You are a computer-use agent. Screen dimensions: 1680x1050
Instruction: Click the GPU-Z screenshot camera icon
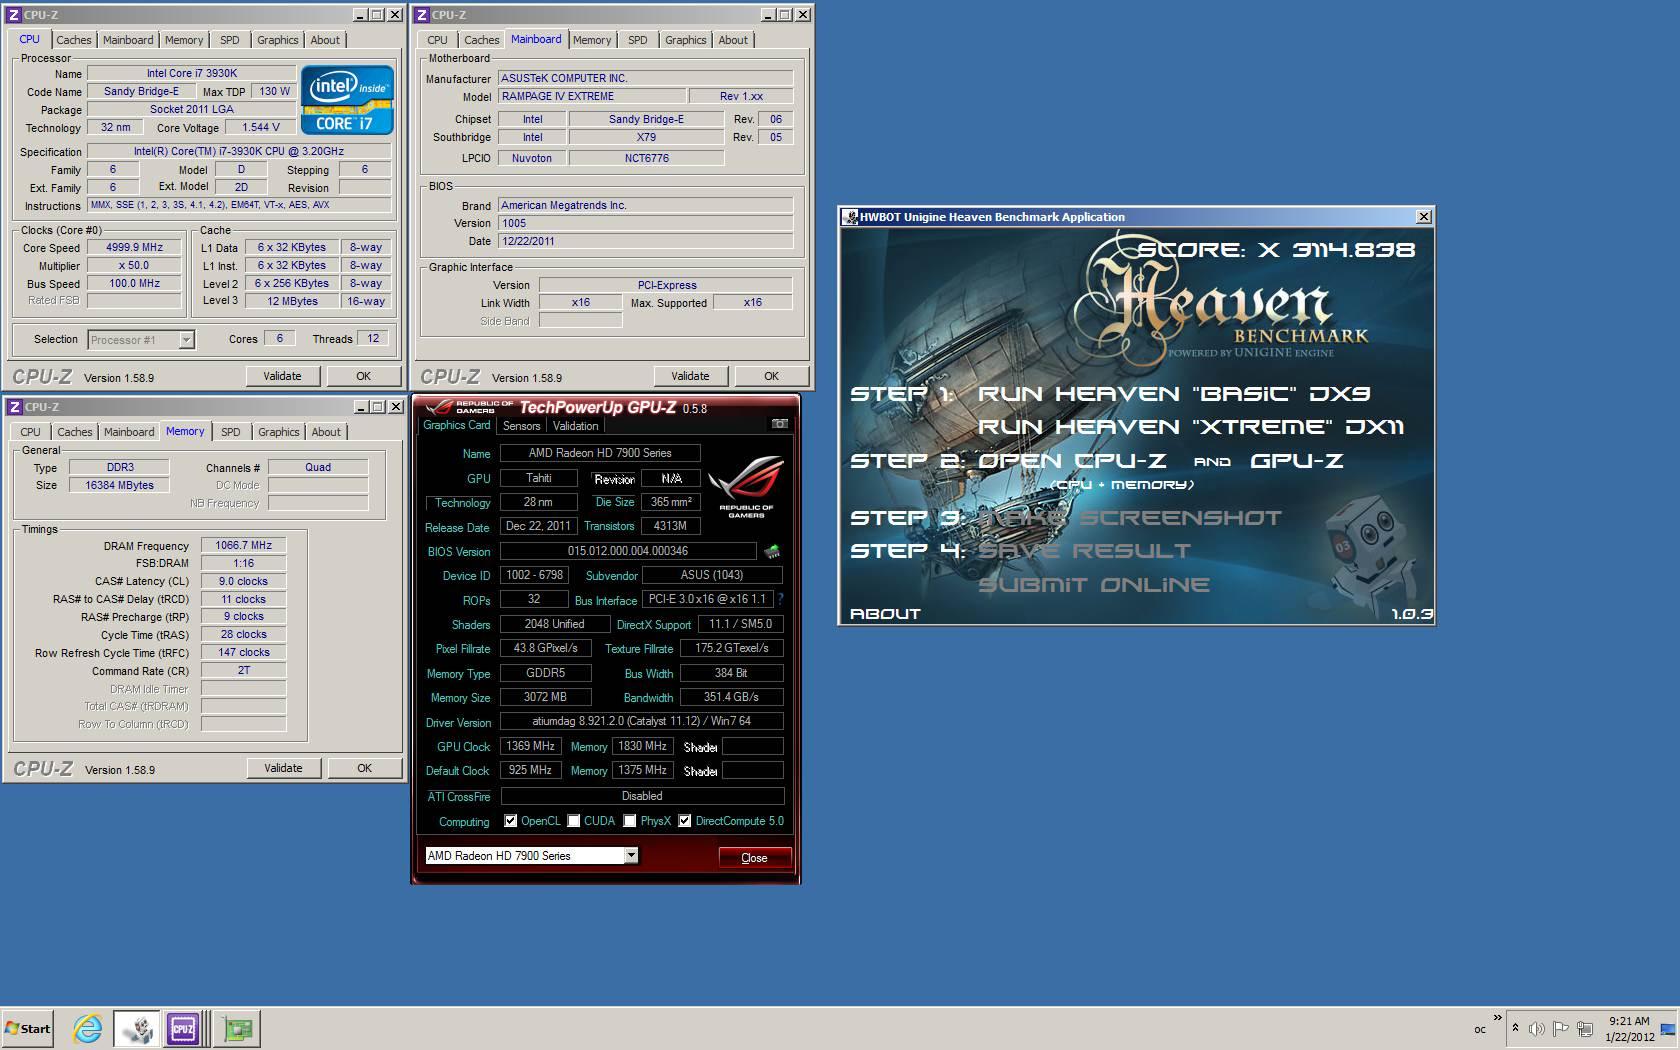coord(780,424)
